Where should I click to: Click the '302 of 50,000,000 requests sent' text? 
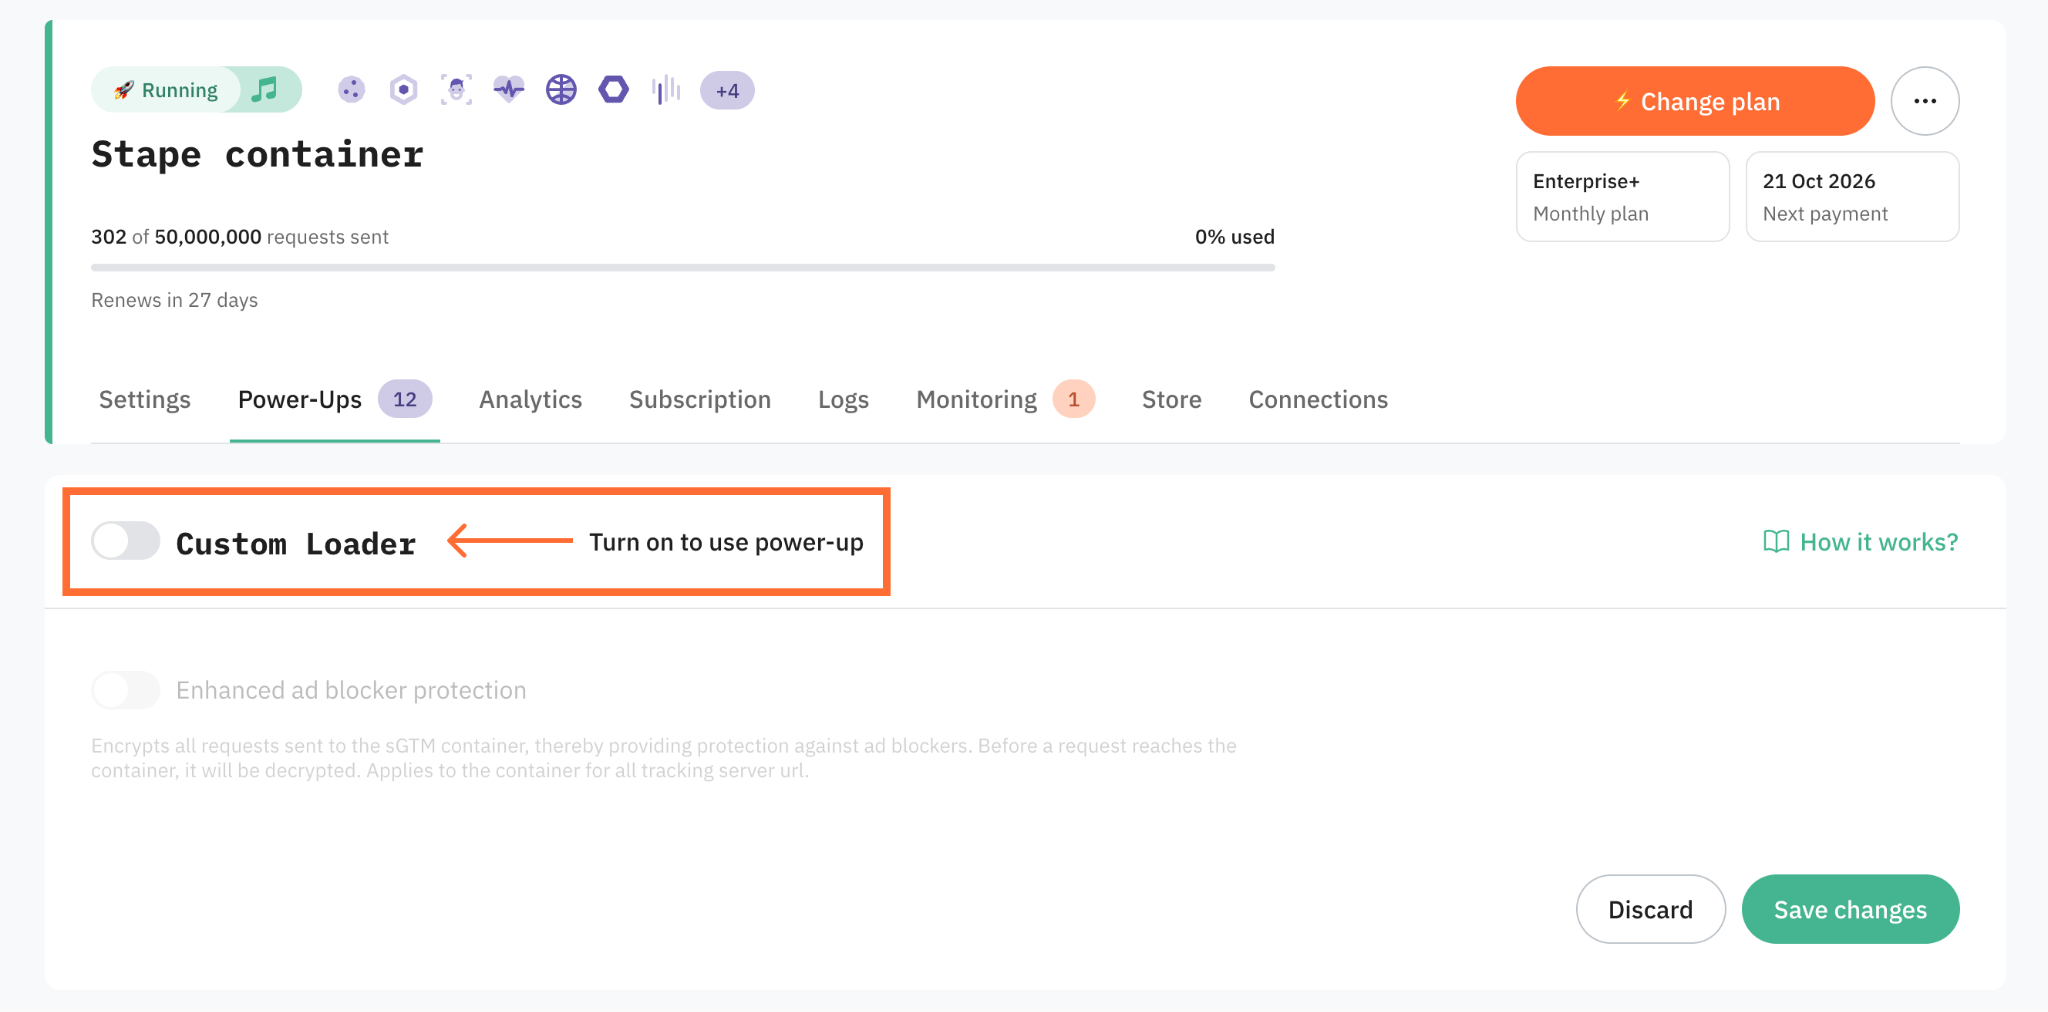tap(240, 237)
